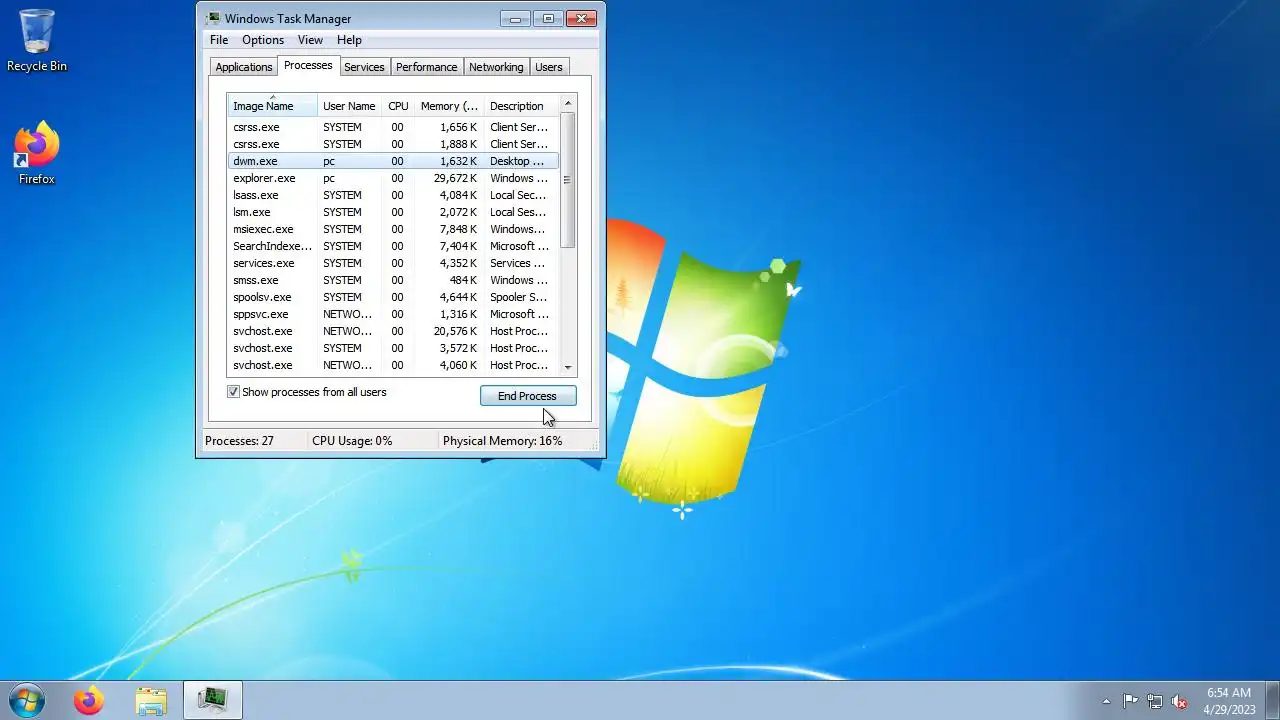1280x720 pixels.
Task: Select the sppsvc.exe process
Action: [393, 314]
